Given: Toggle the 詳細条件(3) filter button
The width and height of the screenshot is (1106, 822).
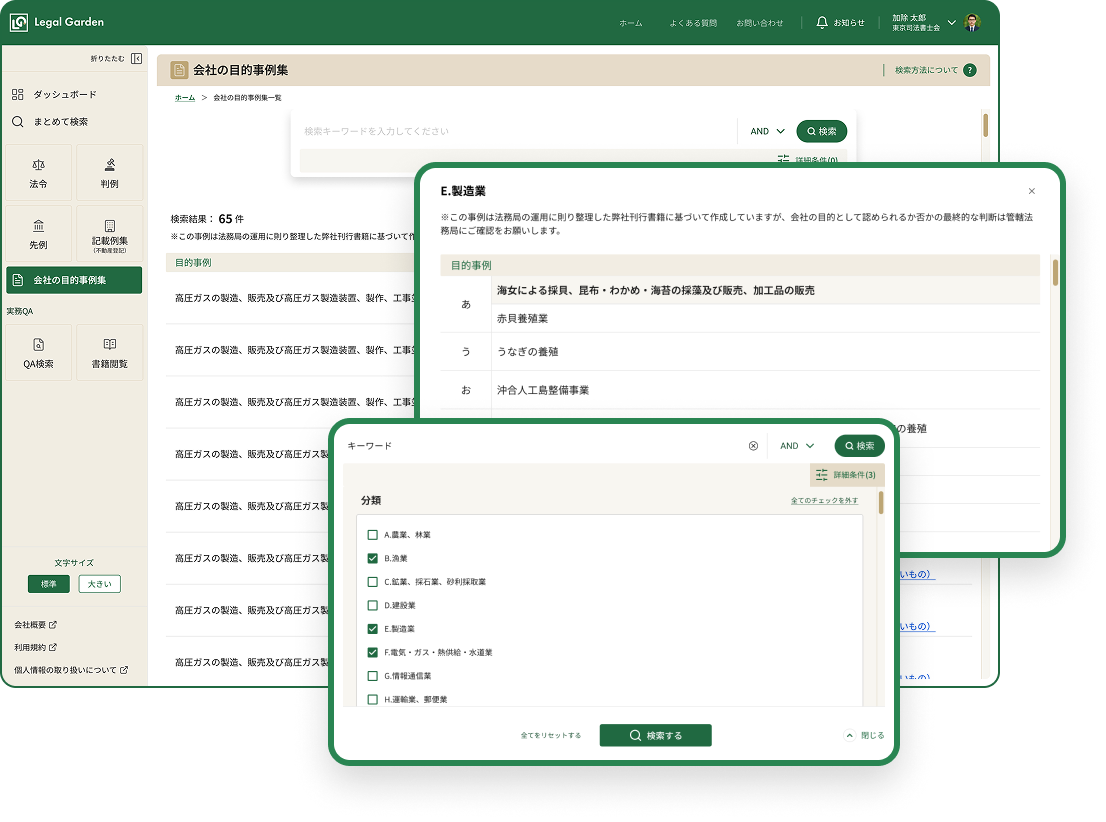Looking at the screenshot, I should [x=846, y=475].
